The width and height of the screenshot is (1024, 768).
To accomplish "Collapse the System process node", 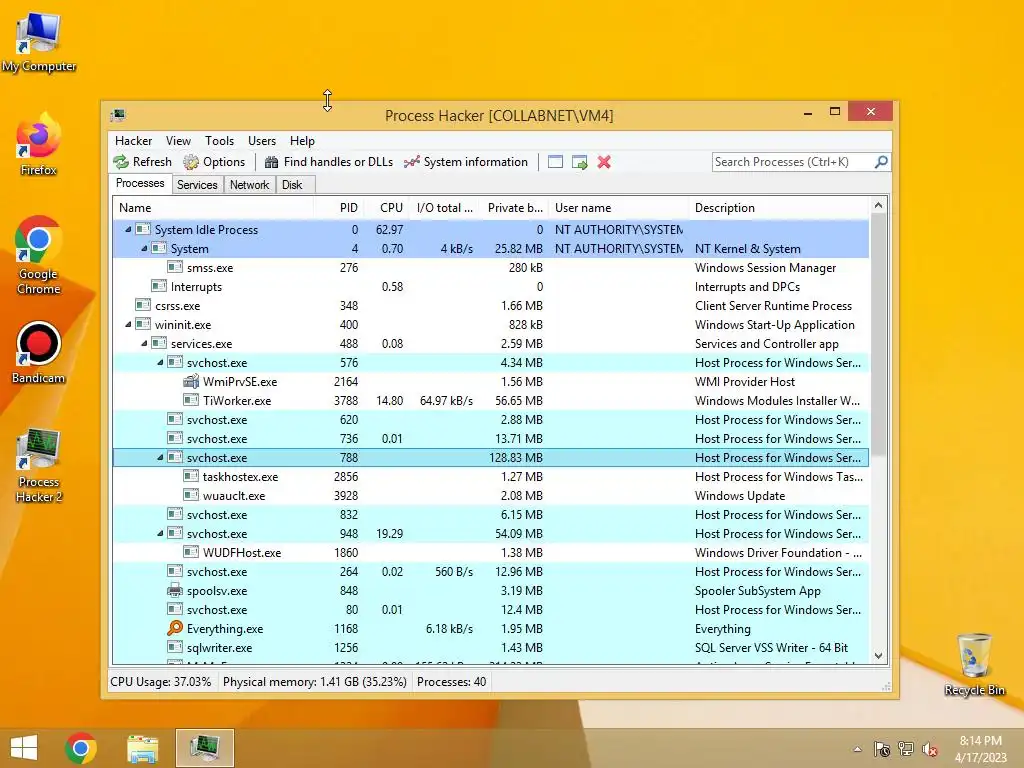I will [144, 248].
